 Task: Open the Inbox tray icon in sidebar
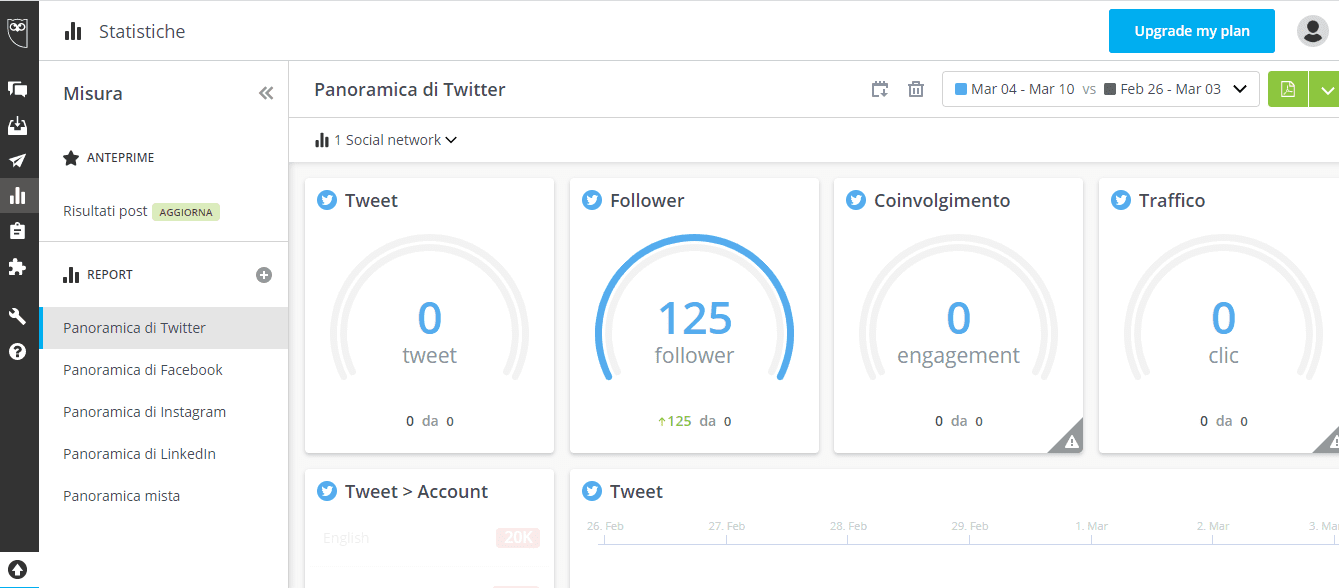coord(17,126)
